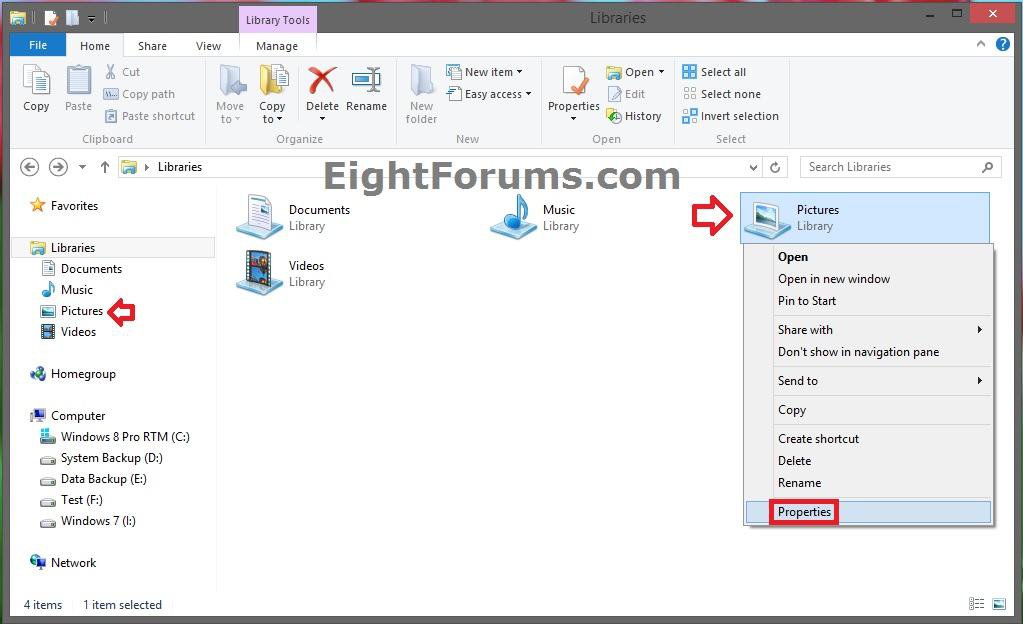Image resolution: width=1023 pixels, height=624 pixels.
Task: Click the Search Libraries input field
Action: click(890, 167)
